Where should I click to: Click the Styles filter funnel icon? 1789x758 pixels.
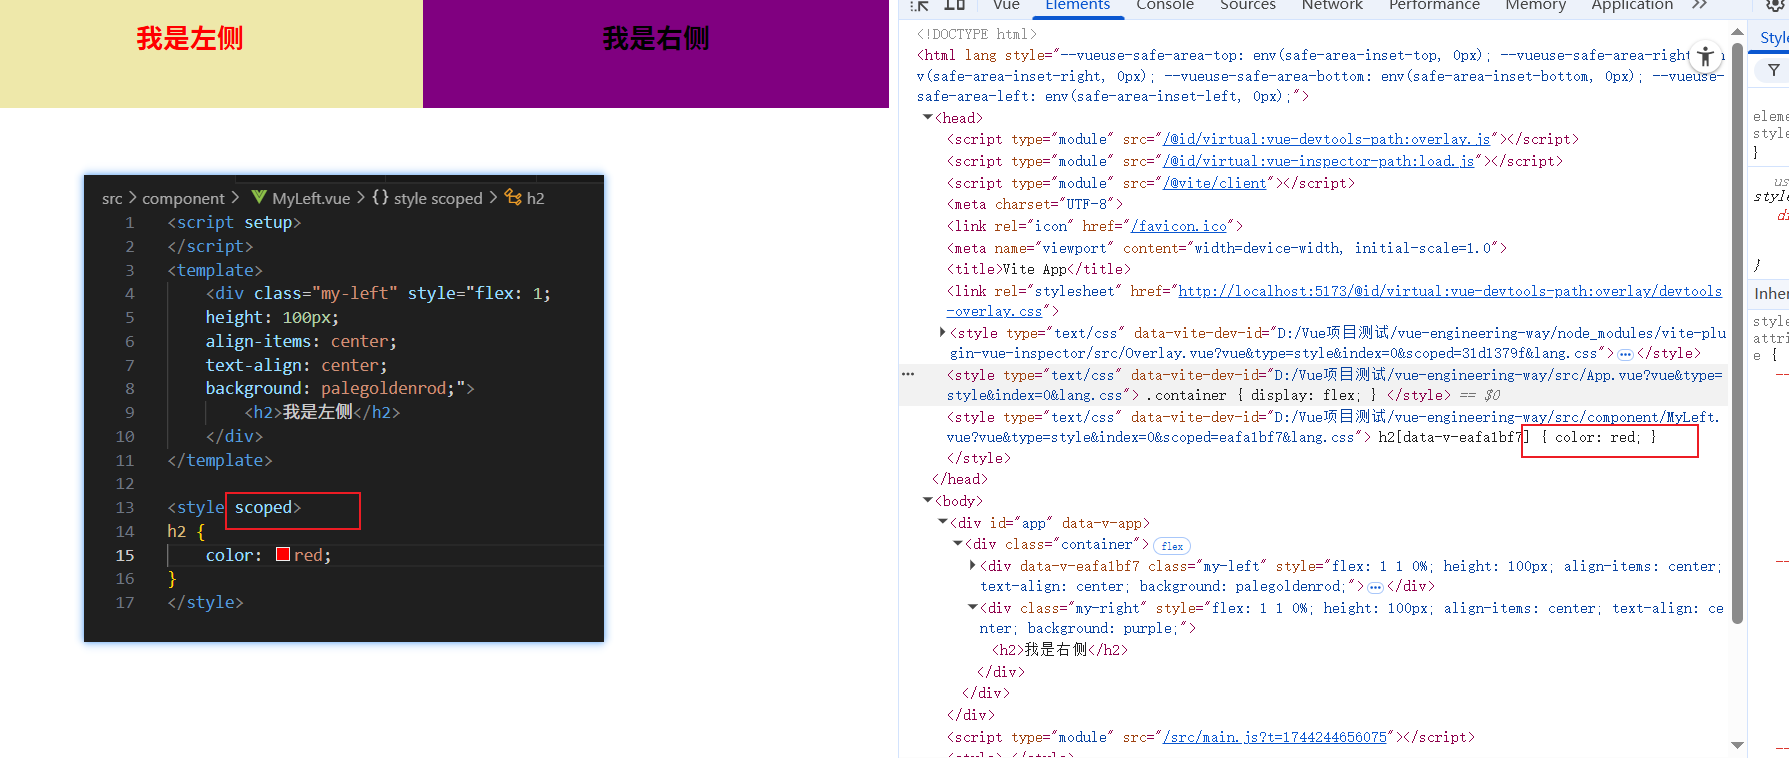point(1774,70)
